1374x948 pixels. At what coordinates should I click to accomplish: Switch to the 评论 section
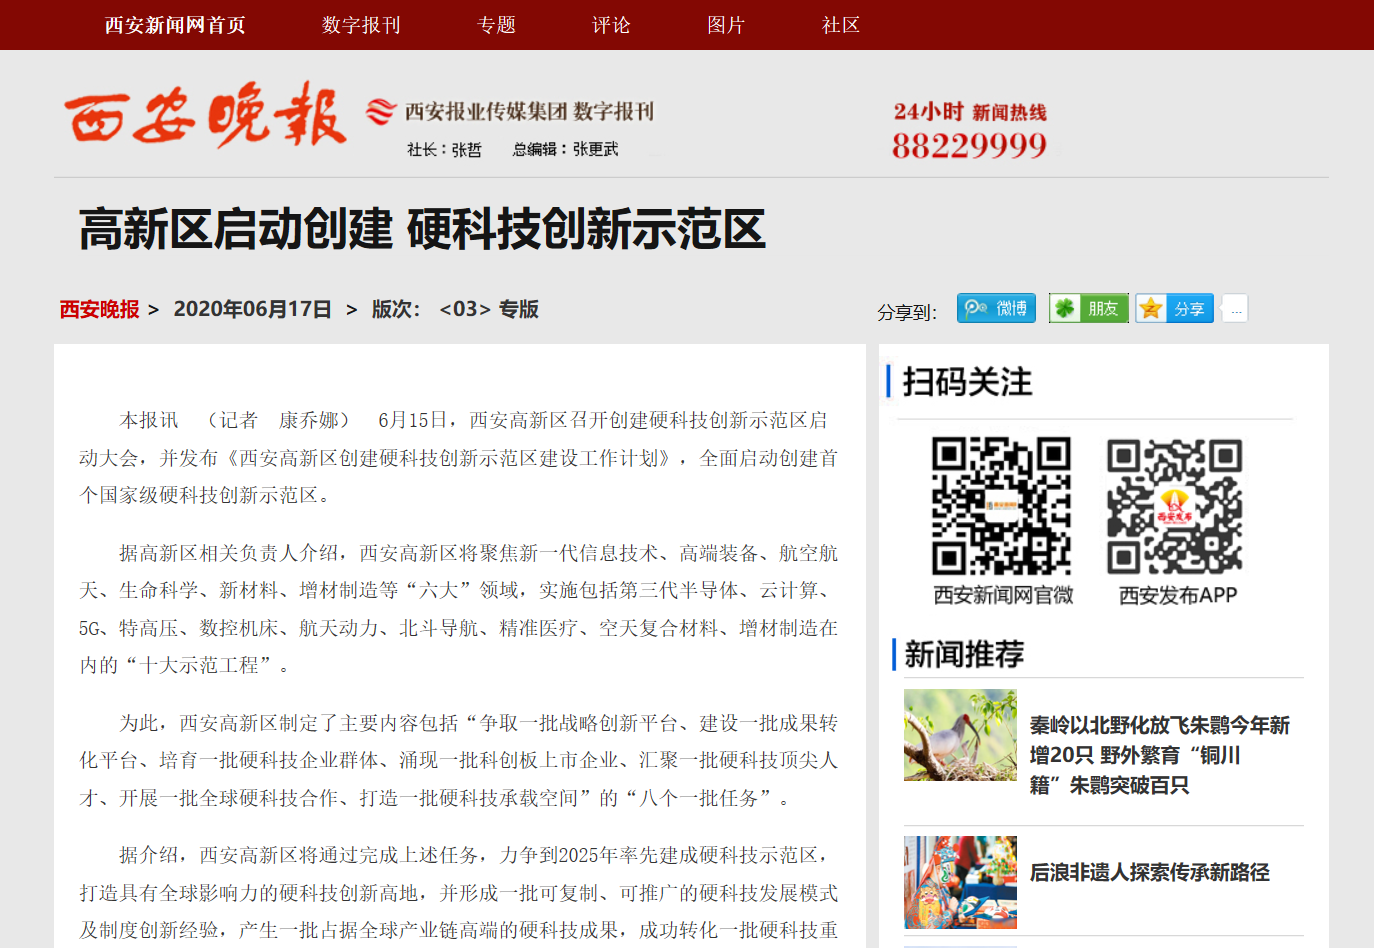click(x=611, y=25)
